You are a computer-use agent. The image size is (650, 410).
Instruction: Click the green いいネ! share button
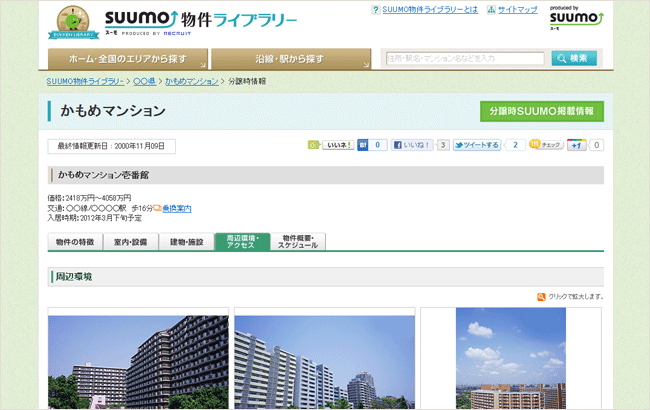(x=330, y=145)
